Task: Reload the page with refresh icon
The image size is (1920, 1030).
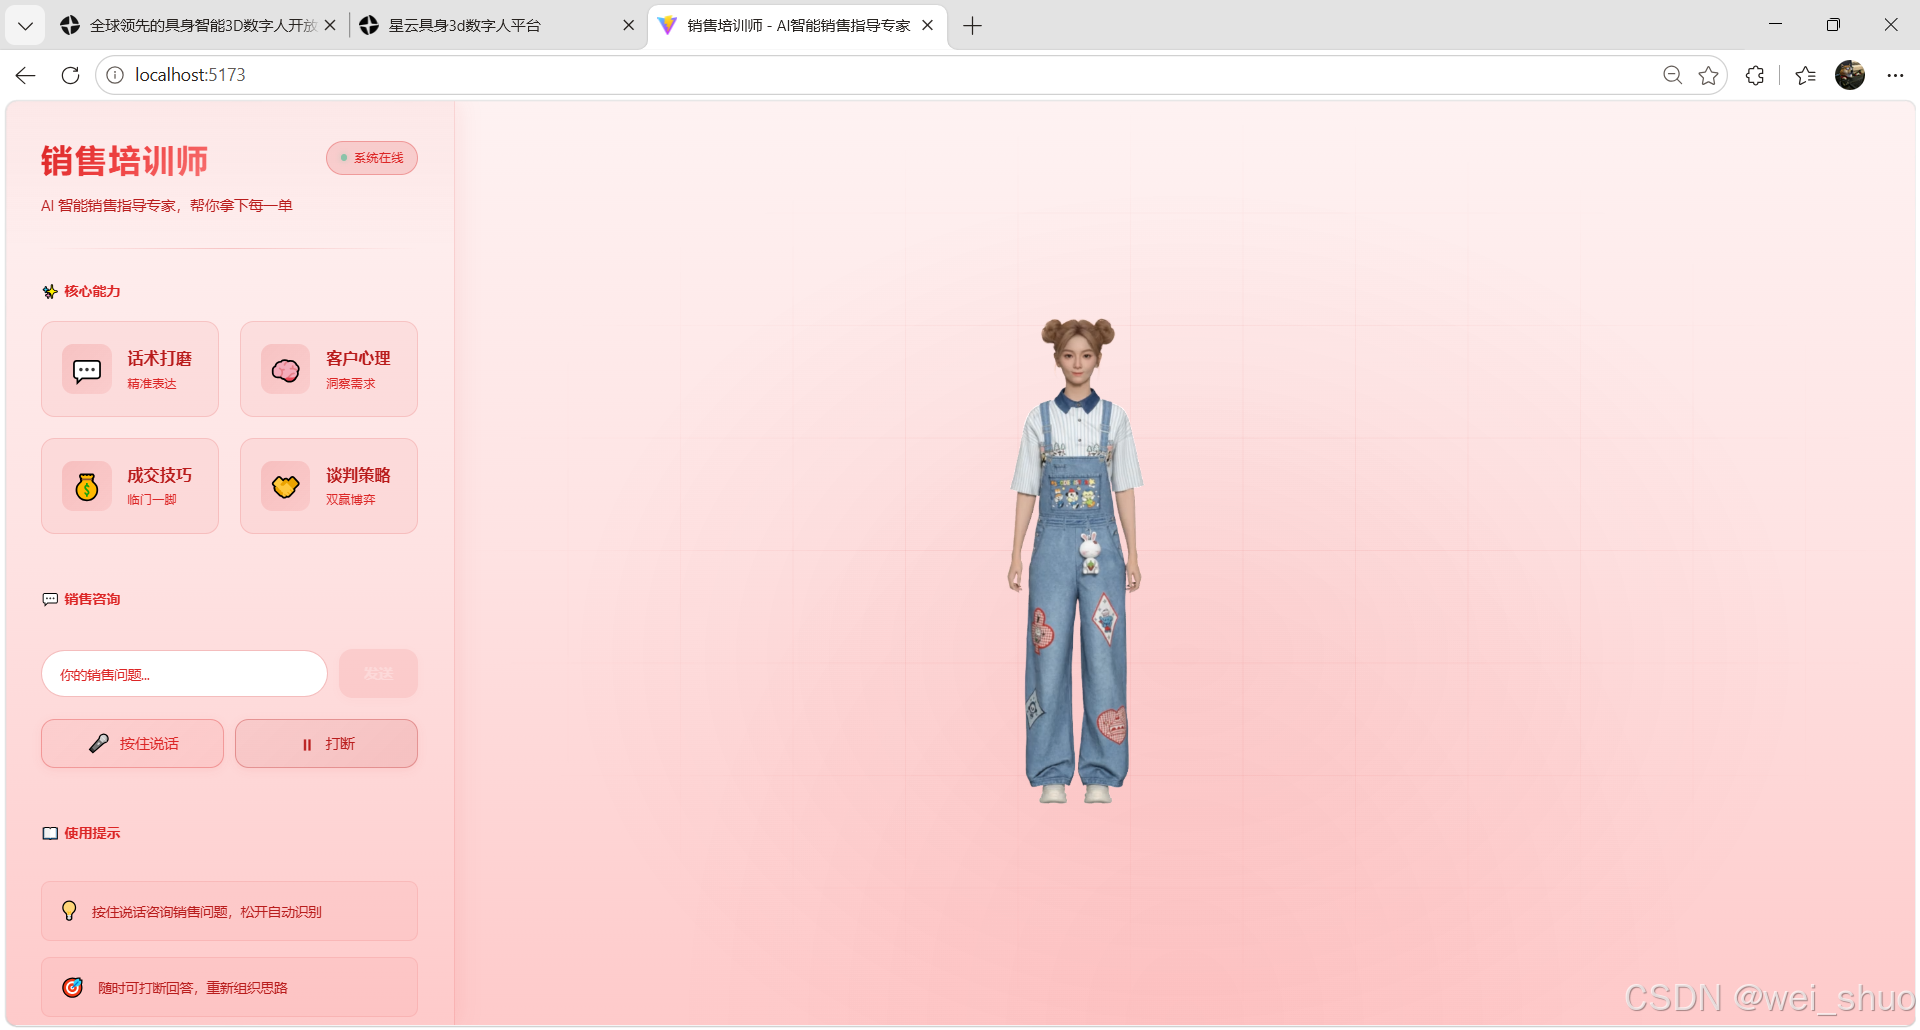Action: coord(70,75)
